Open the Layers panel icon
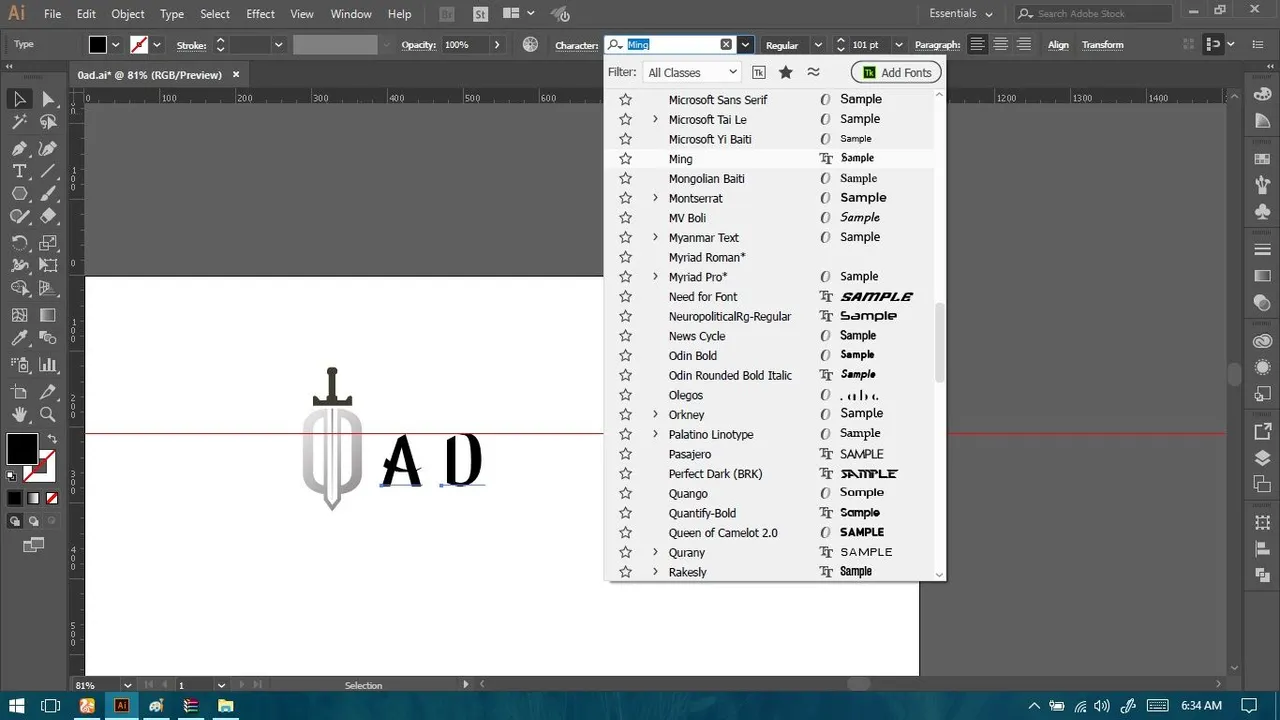Screen dimensions: 1280x720 tap(1262, 459)
